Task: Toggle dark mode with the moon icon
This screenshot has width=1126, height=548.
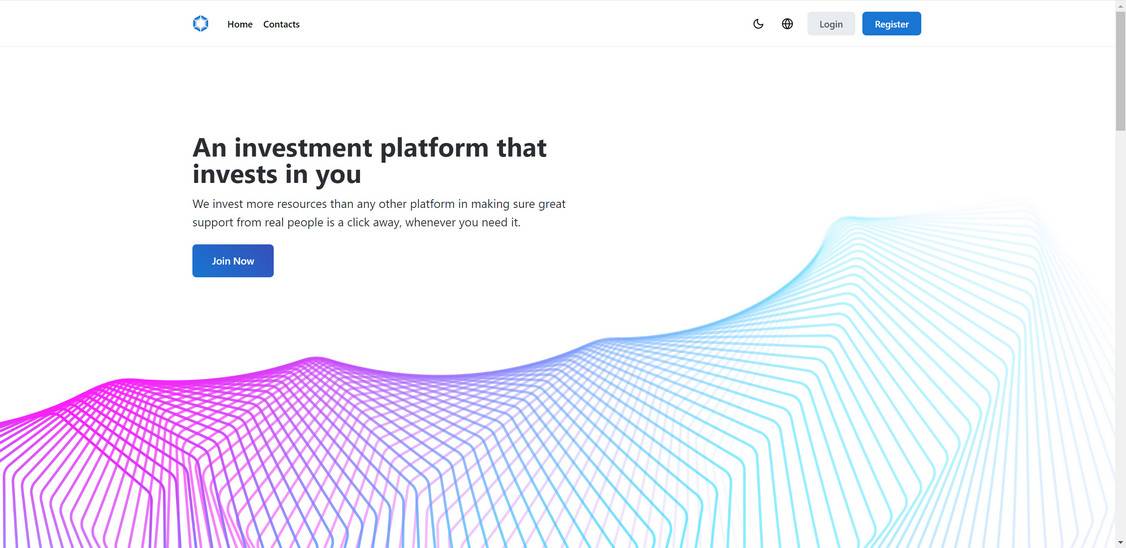Action: [758, 24]
